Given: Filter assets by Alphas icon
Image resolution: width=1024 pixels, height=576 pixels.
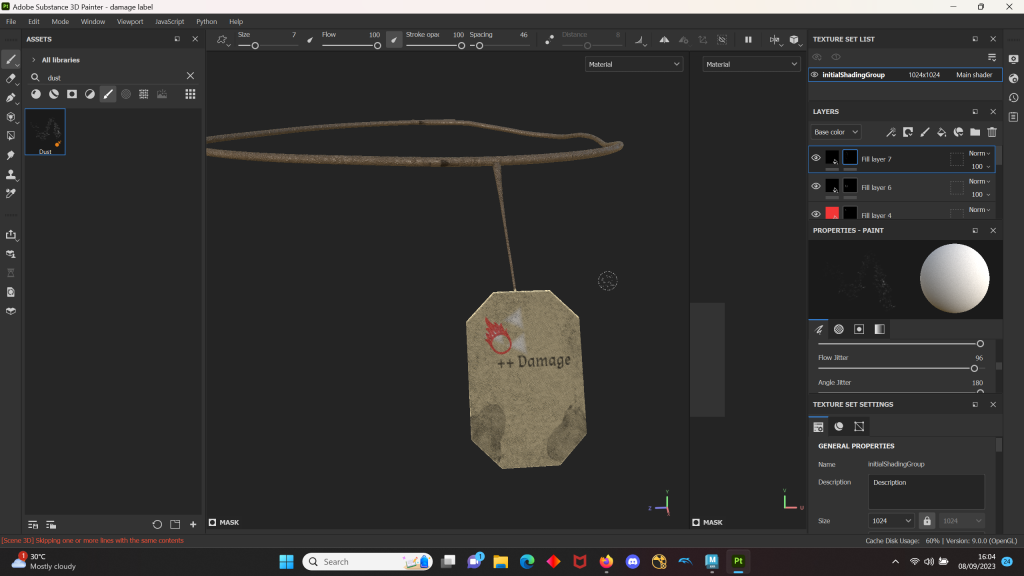Looking at the screenshot, I should click(x=90, y=94).
